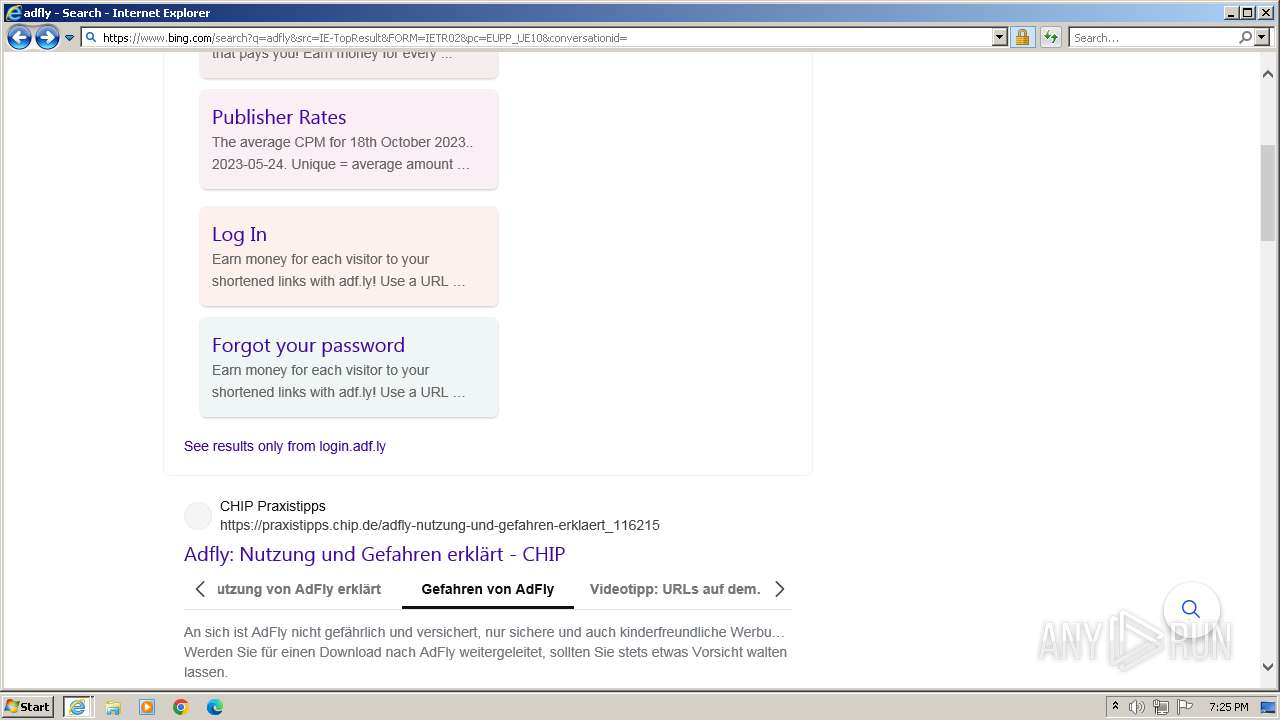Click the Publisher Rates description text
The image size is (1280, 720).
[342, 153]
